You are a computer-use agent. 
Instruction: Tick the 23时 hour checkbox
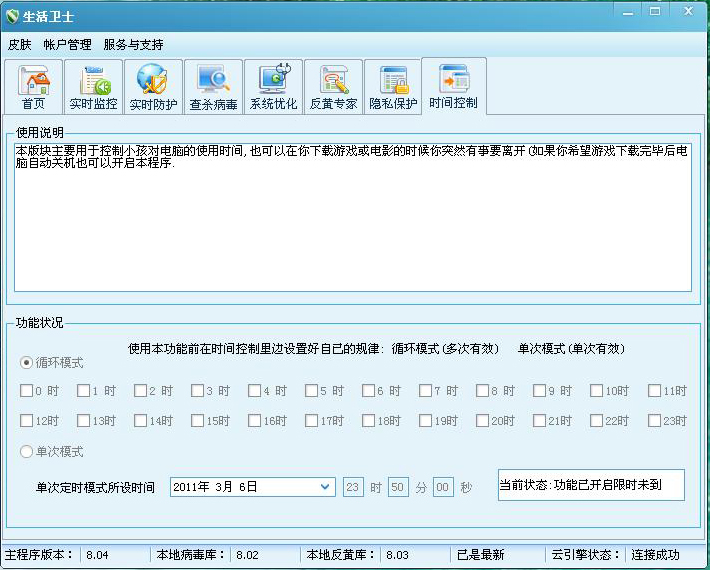[655, 421]
